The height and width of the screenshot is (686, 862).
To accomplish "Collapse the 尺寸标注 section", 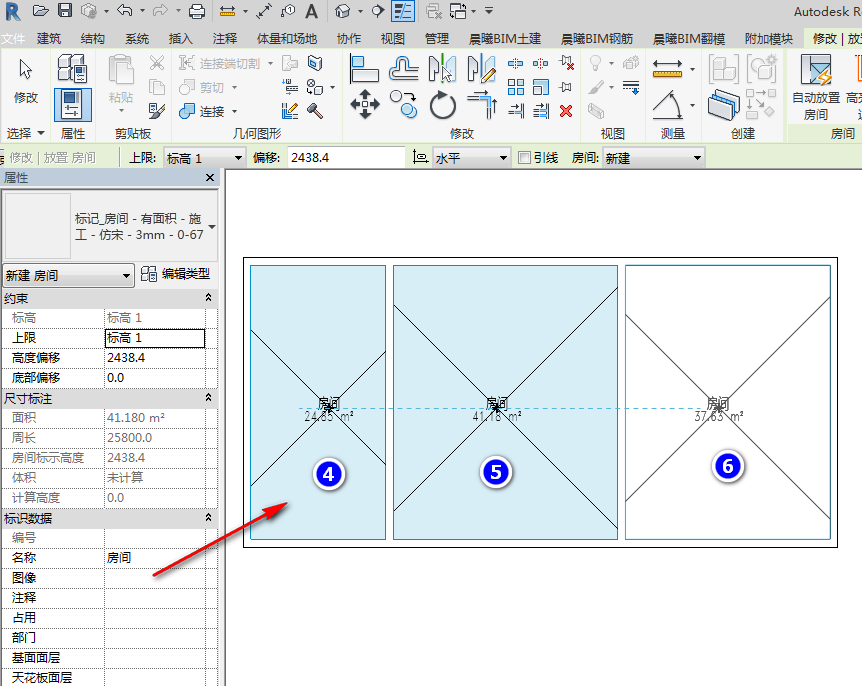I will point(208,397).
